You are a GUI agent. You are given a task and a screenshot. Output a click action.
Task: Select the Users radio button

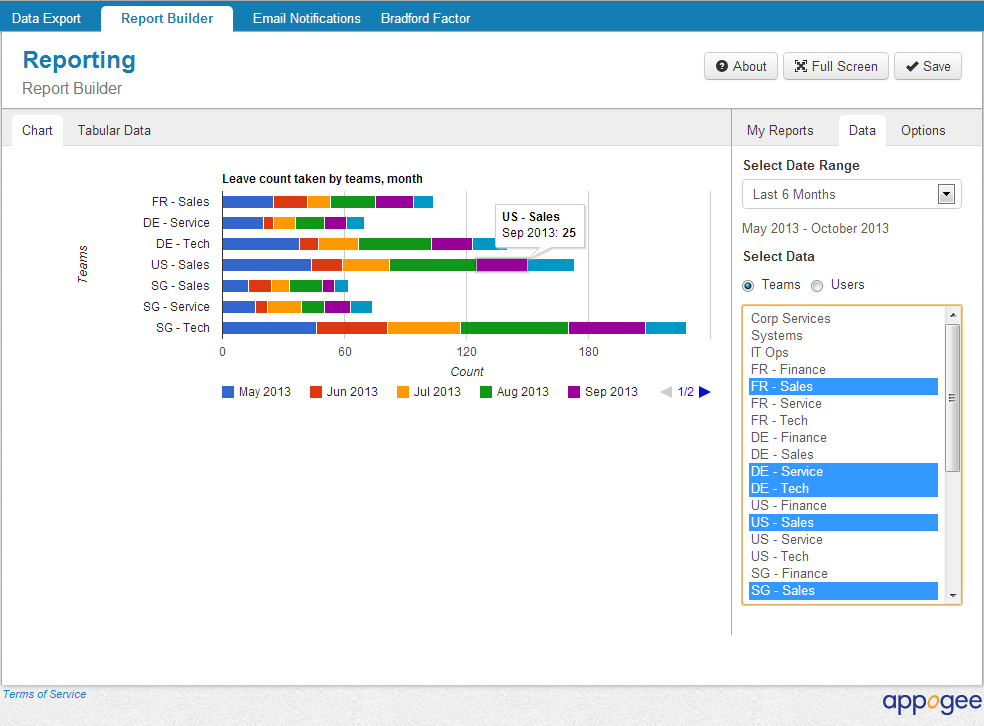(x=817, y=286)
